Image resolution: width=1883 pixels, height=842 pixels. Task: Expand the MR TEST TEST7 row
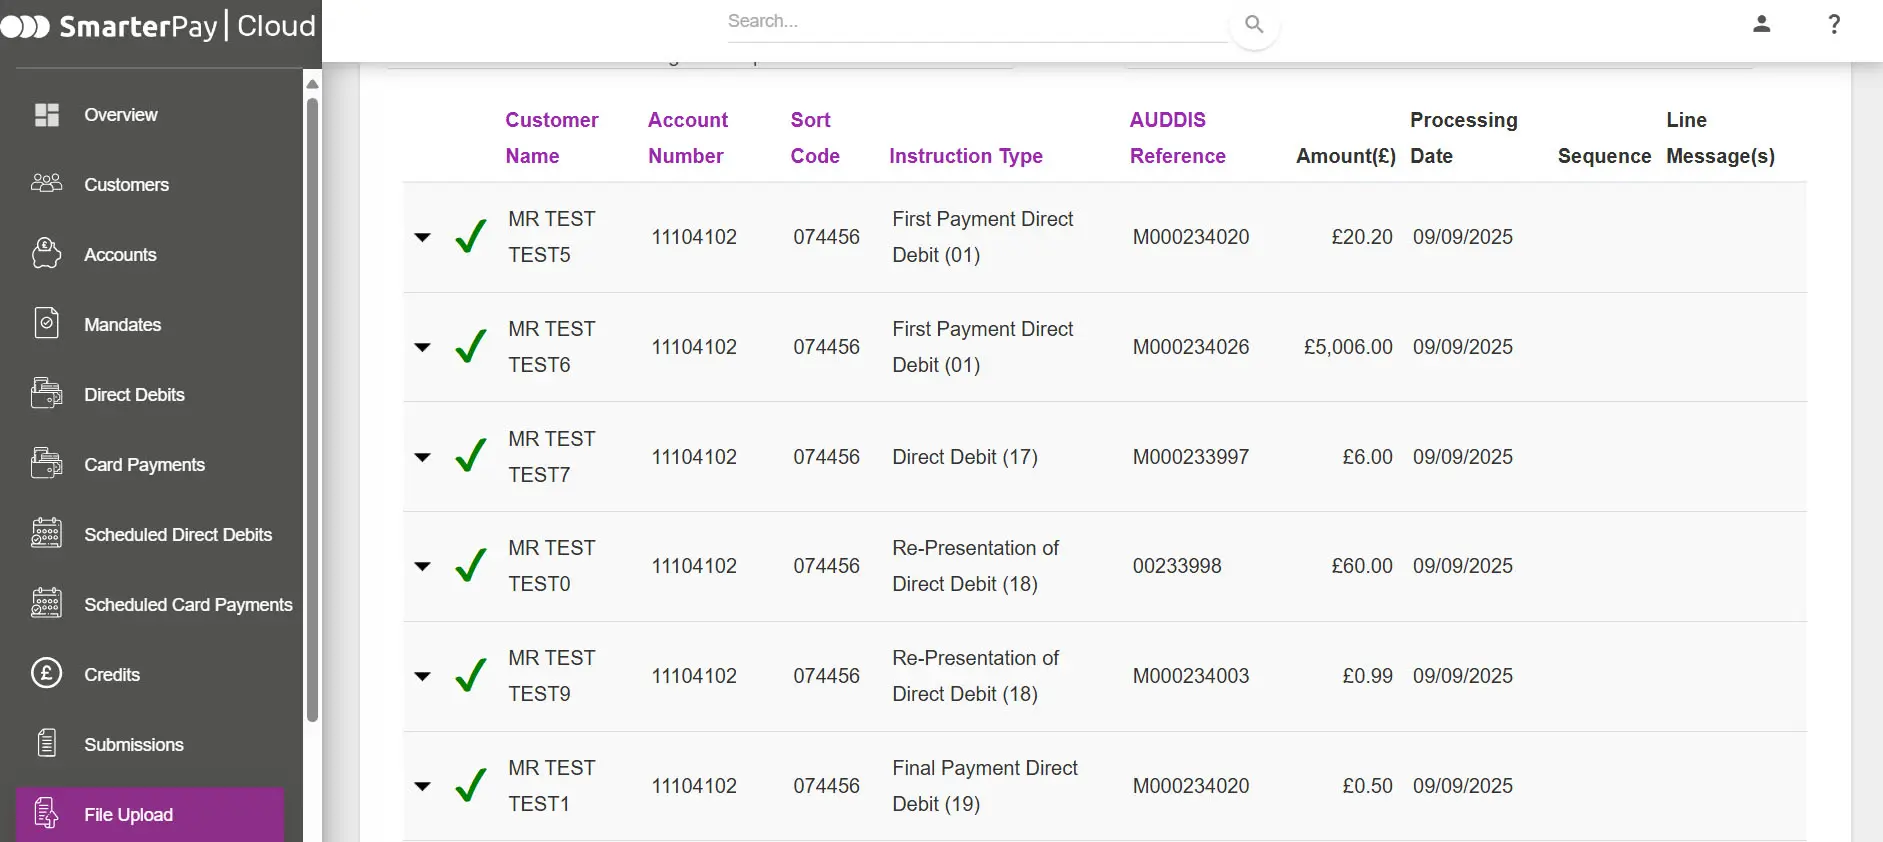(x=423, y=457)
